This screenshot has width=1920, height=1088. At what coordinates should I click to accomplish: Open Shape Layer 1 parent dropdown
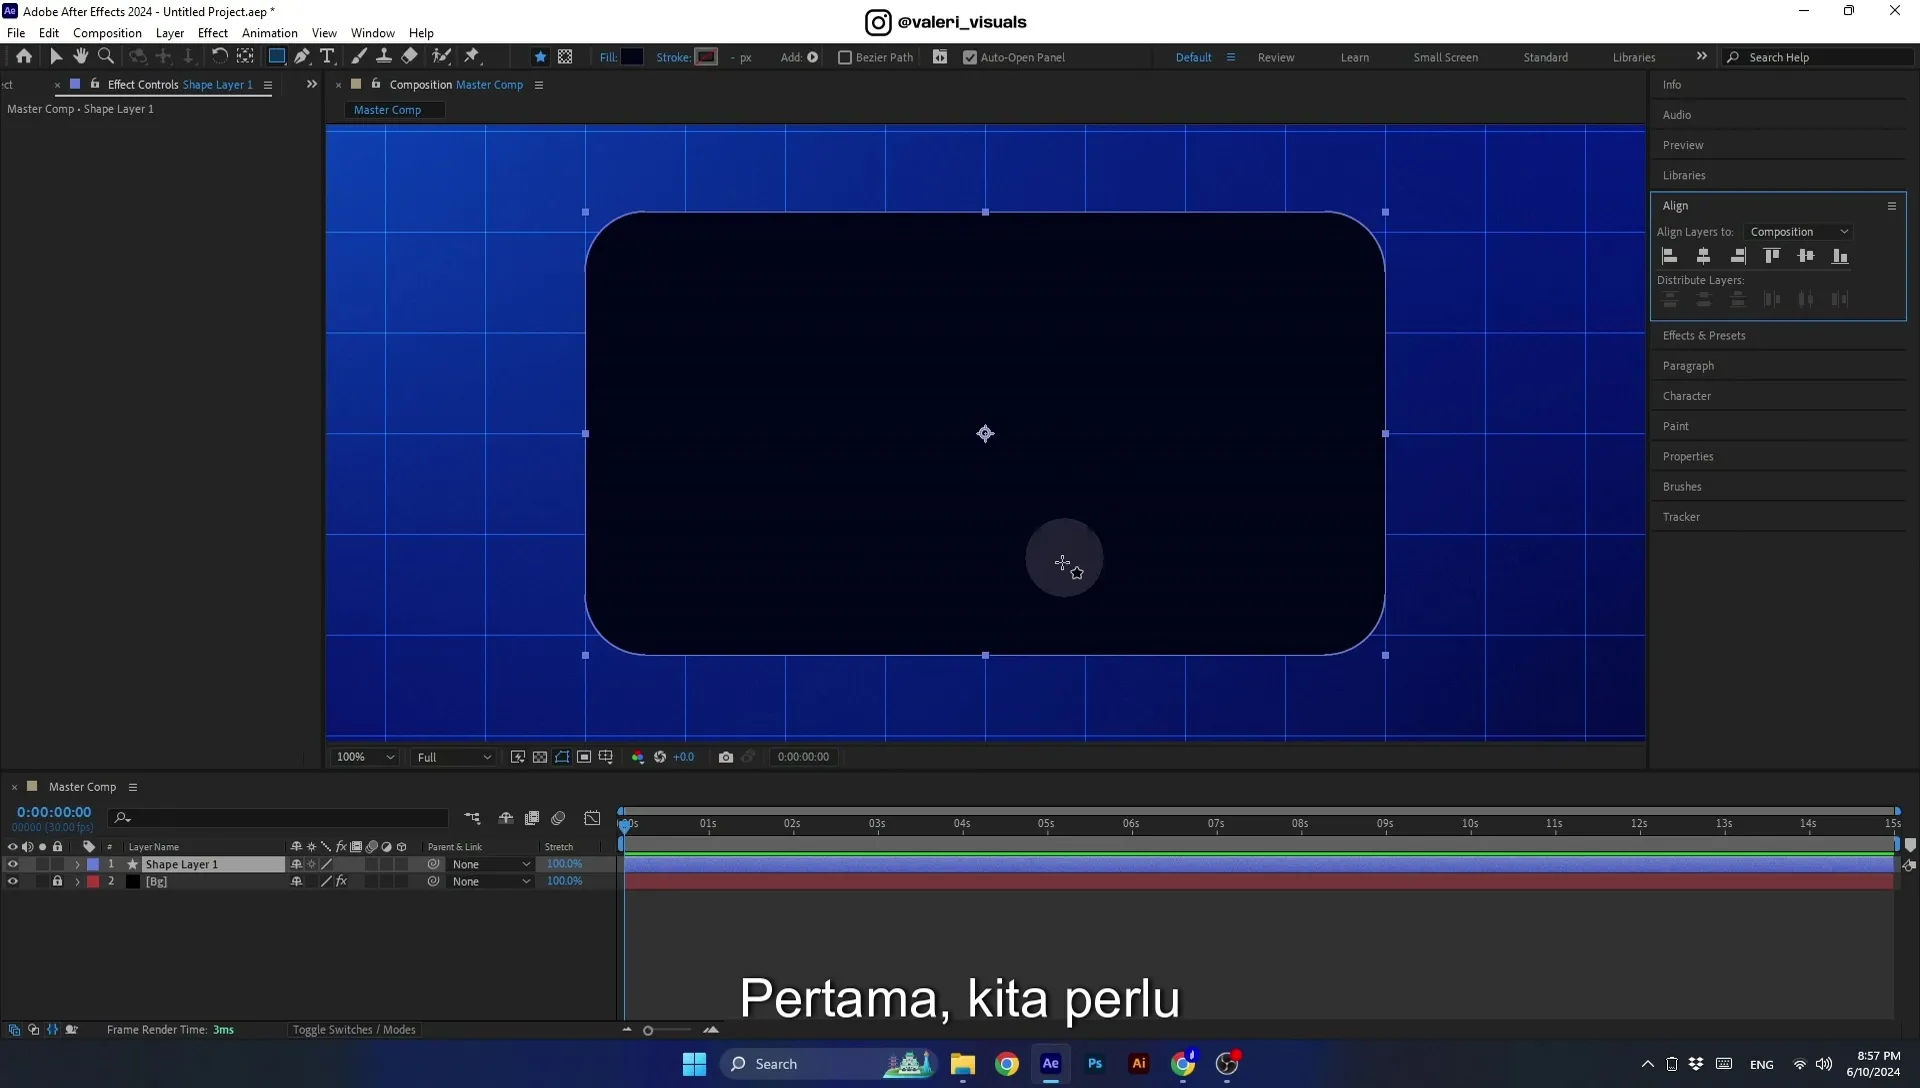[491, 865]
